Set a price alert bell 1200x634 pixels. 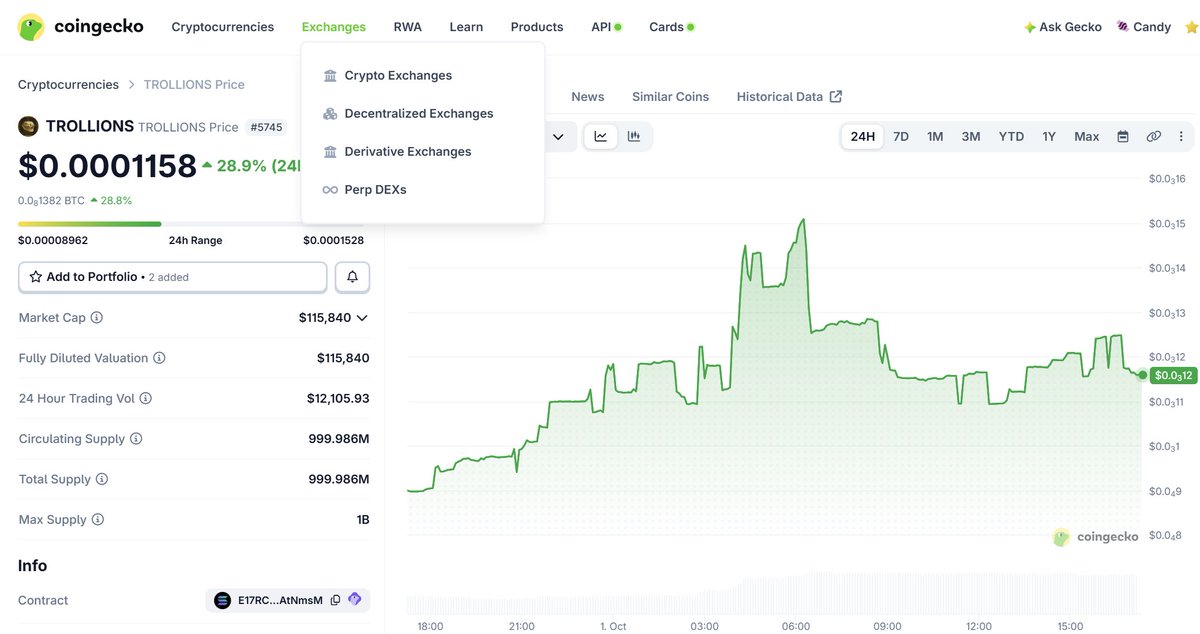352,277
